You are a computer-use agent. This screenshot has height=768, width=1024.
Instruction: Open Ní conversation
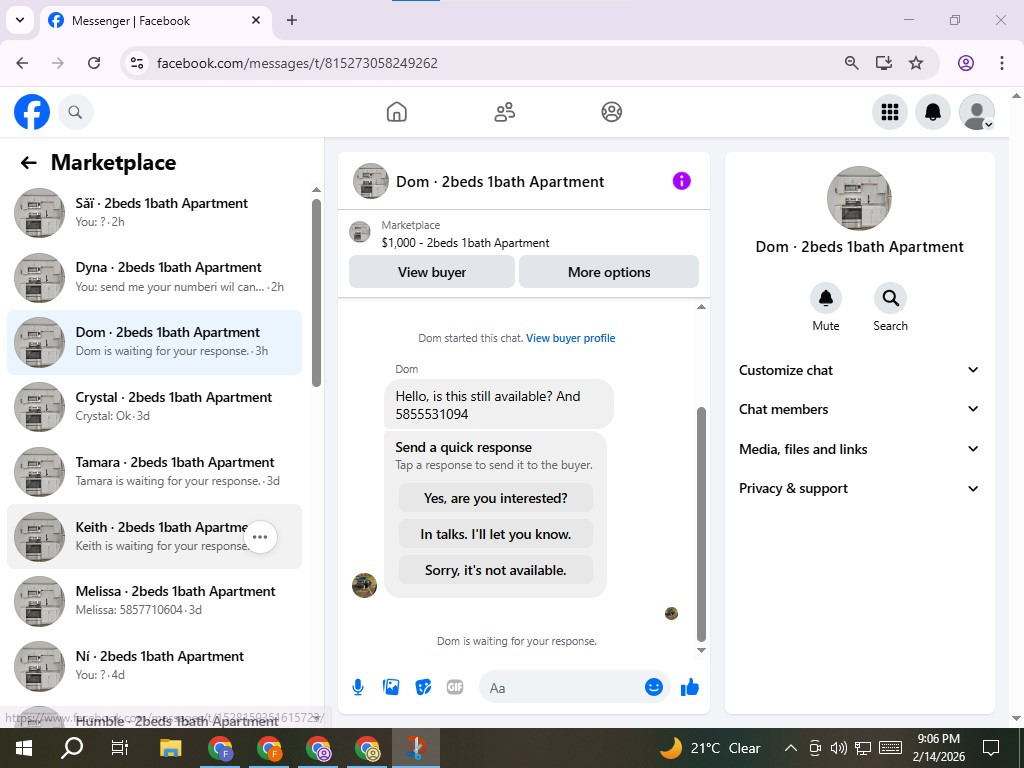tap(154, 665)
